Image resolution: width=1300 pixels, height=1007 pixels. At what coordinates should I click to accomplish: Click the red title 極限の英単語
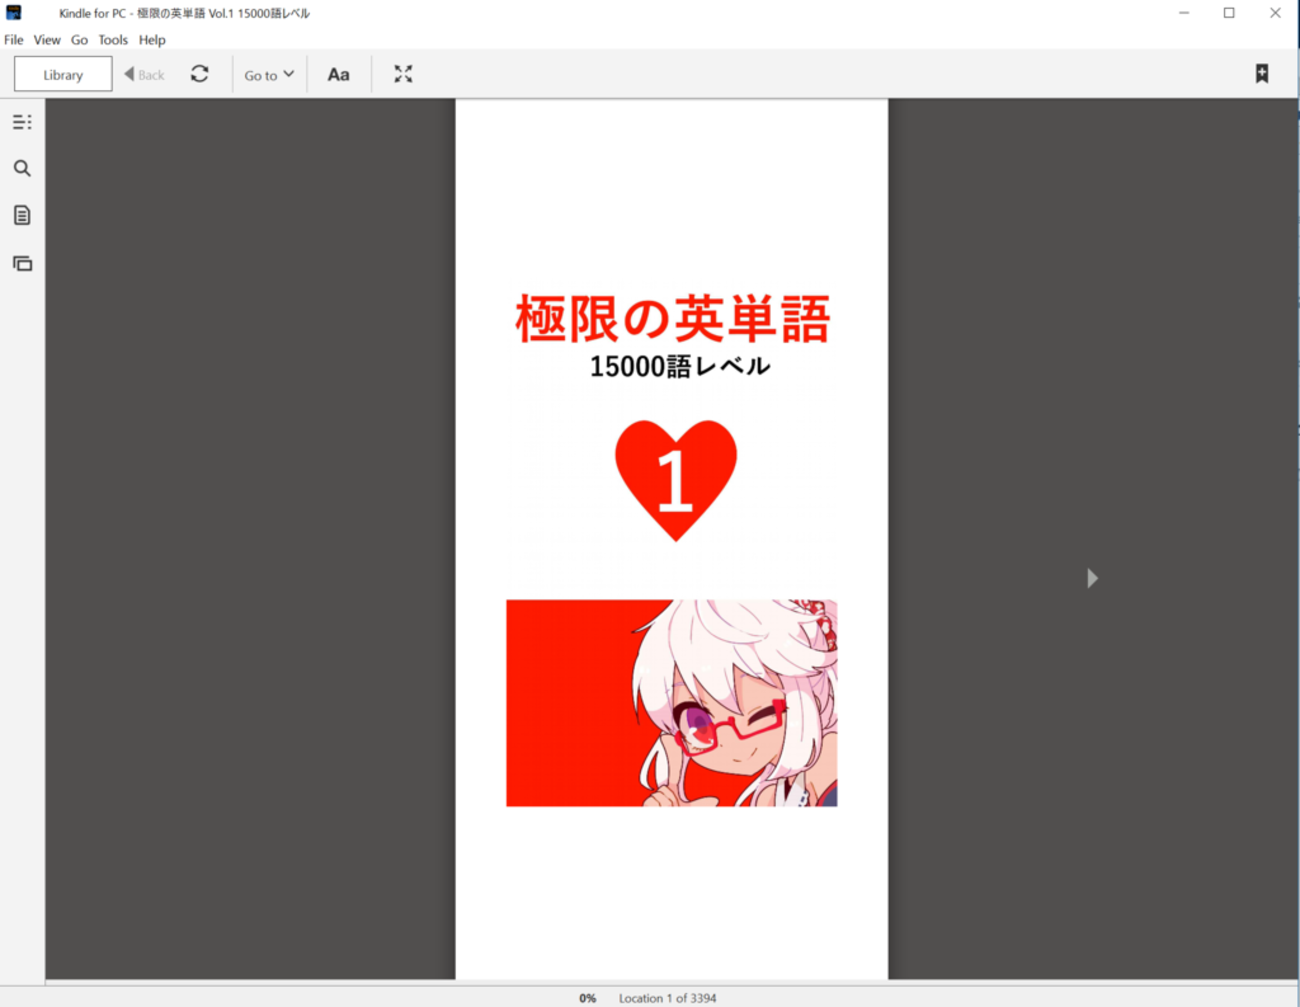click(673, 319)
